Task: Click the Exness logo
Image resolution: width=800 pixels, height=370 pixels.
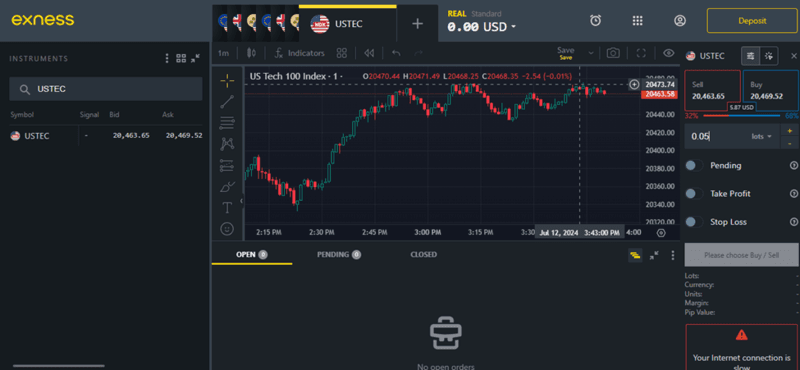Action: 43,20
